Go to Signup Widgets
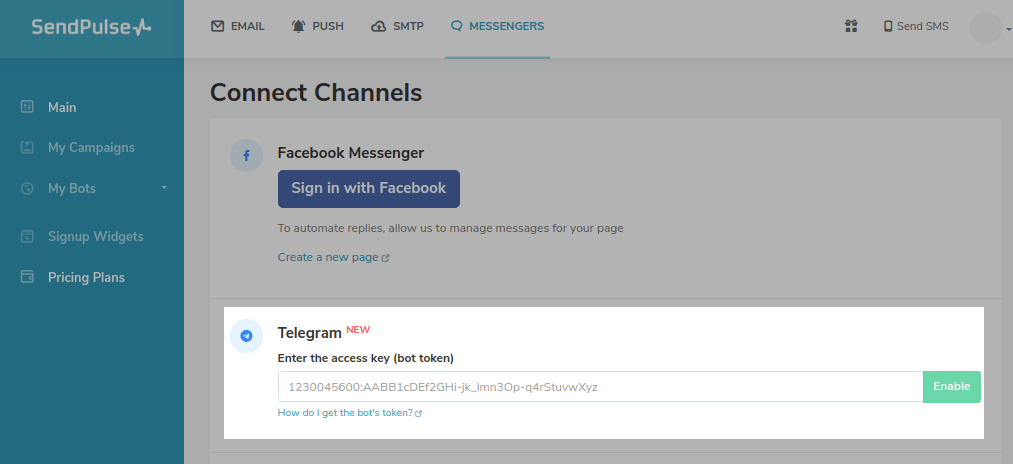This screenshot has height=464, width=1013. [96, 237]
